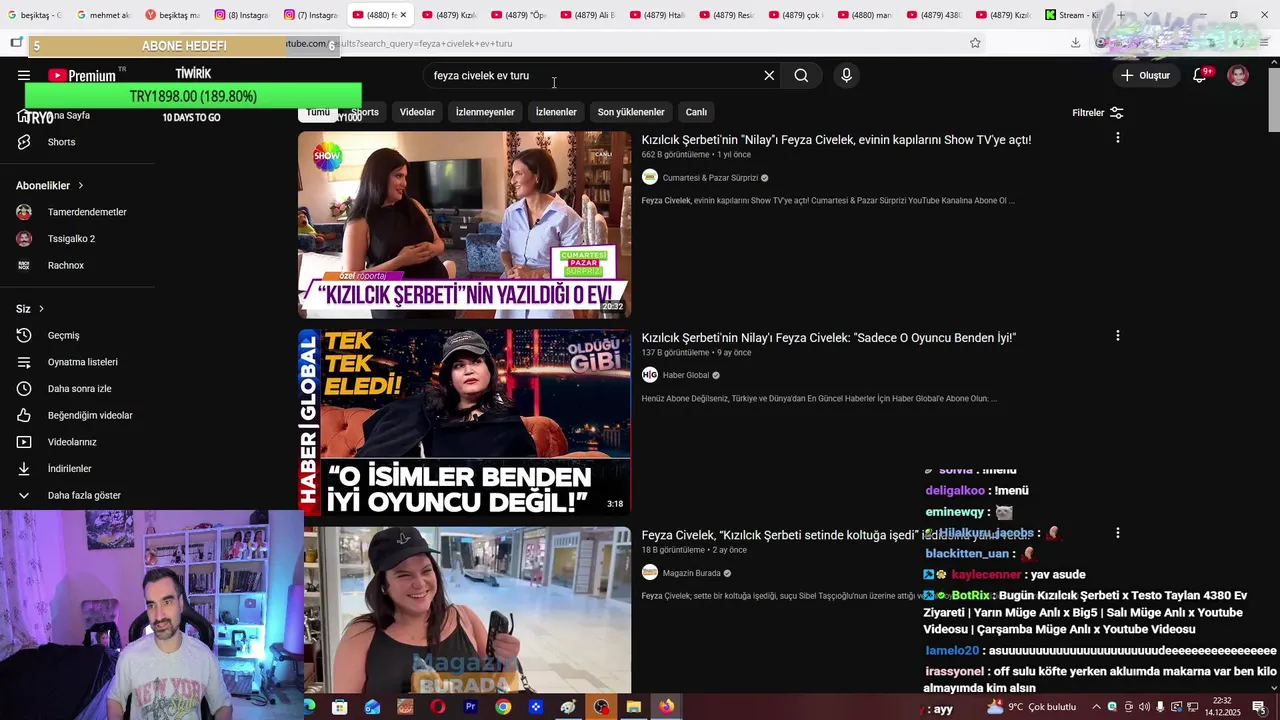Select the Tümü filter chip
The height and width of the screenshot is (720, 1280).
click(318, 112)
